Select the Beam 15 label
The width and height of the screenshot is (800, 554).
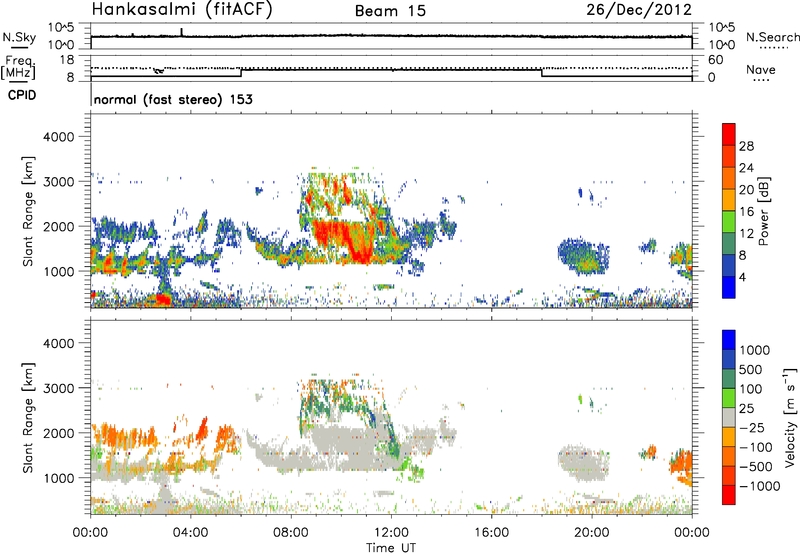point(390,11)
